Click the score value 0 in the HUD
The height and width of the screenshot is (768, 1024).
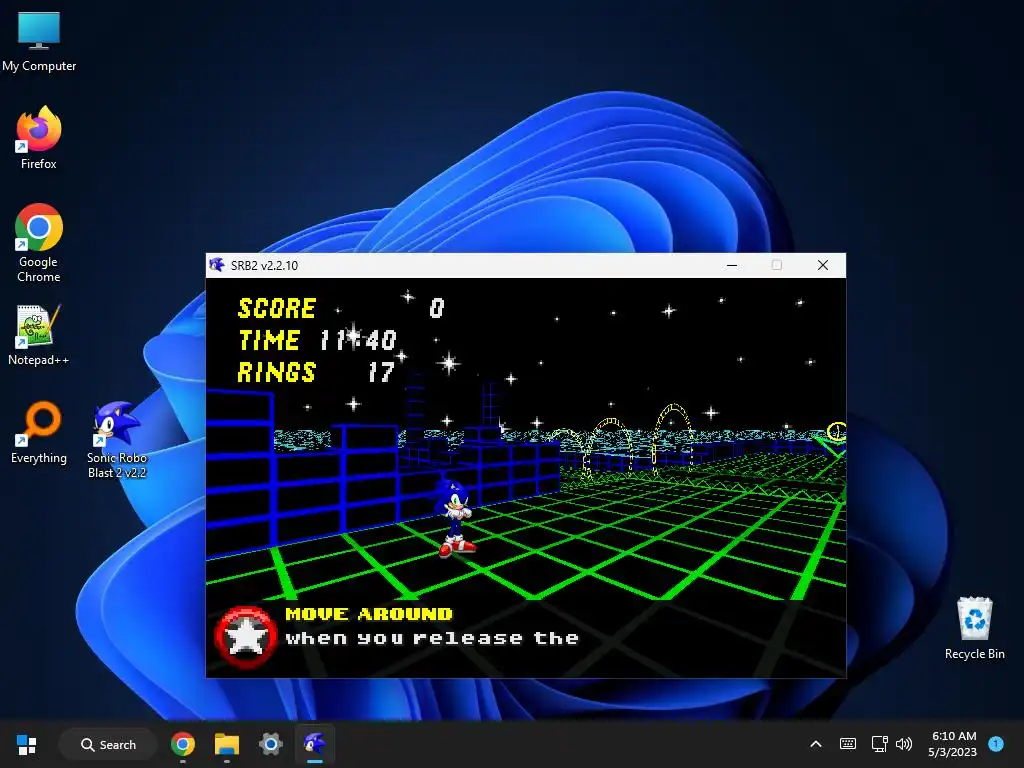click(437, 308)
